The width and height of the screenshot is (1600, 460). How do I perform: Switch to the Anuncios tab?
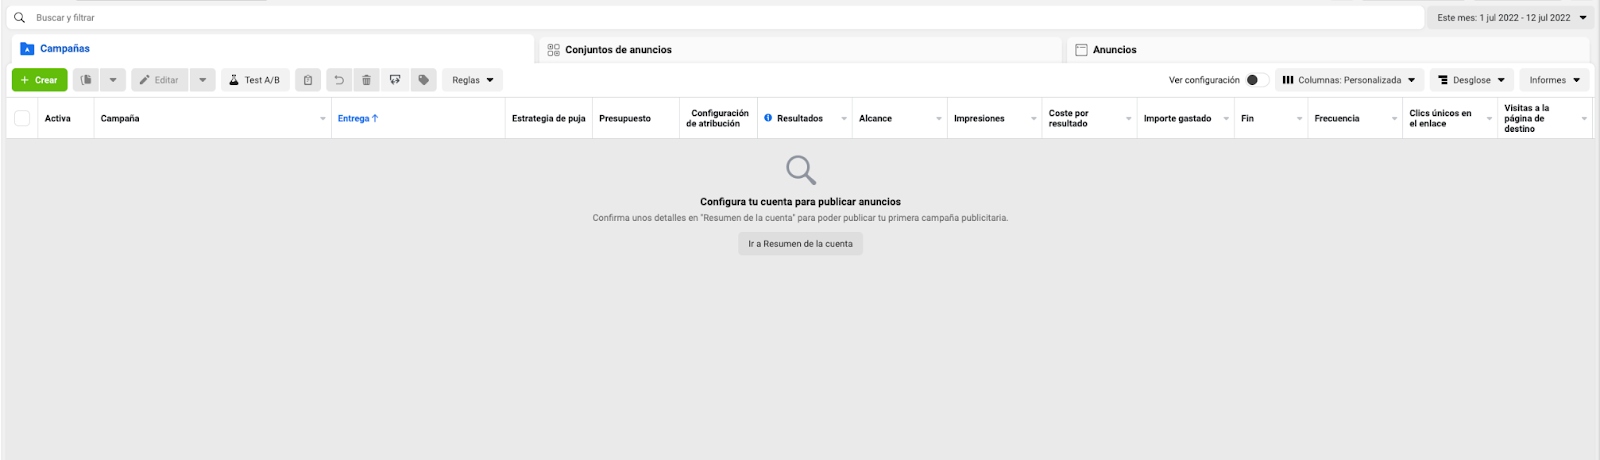point(1114,49)
